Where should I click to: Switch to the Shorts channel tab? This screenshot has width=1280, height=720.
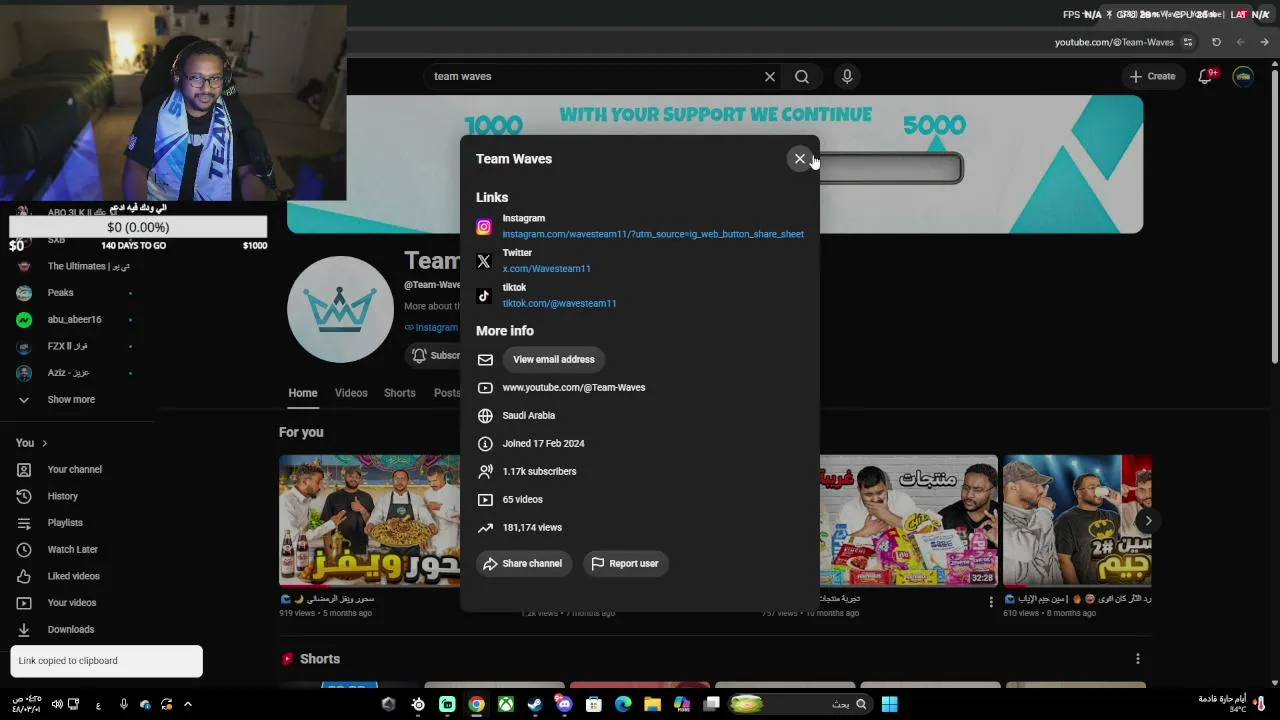[x=400, y=393]
